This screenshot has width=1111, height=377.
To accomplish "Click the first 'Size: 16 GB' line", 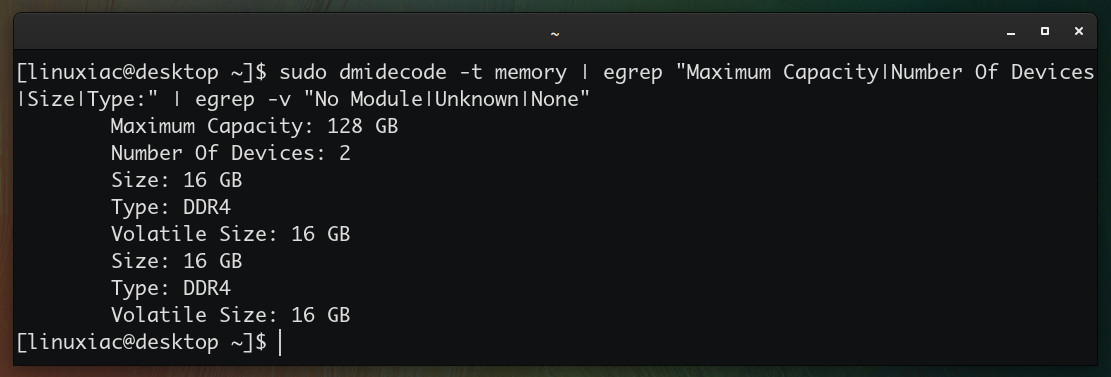I will click(176, 181).
